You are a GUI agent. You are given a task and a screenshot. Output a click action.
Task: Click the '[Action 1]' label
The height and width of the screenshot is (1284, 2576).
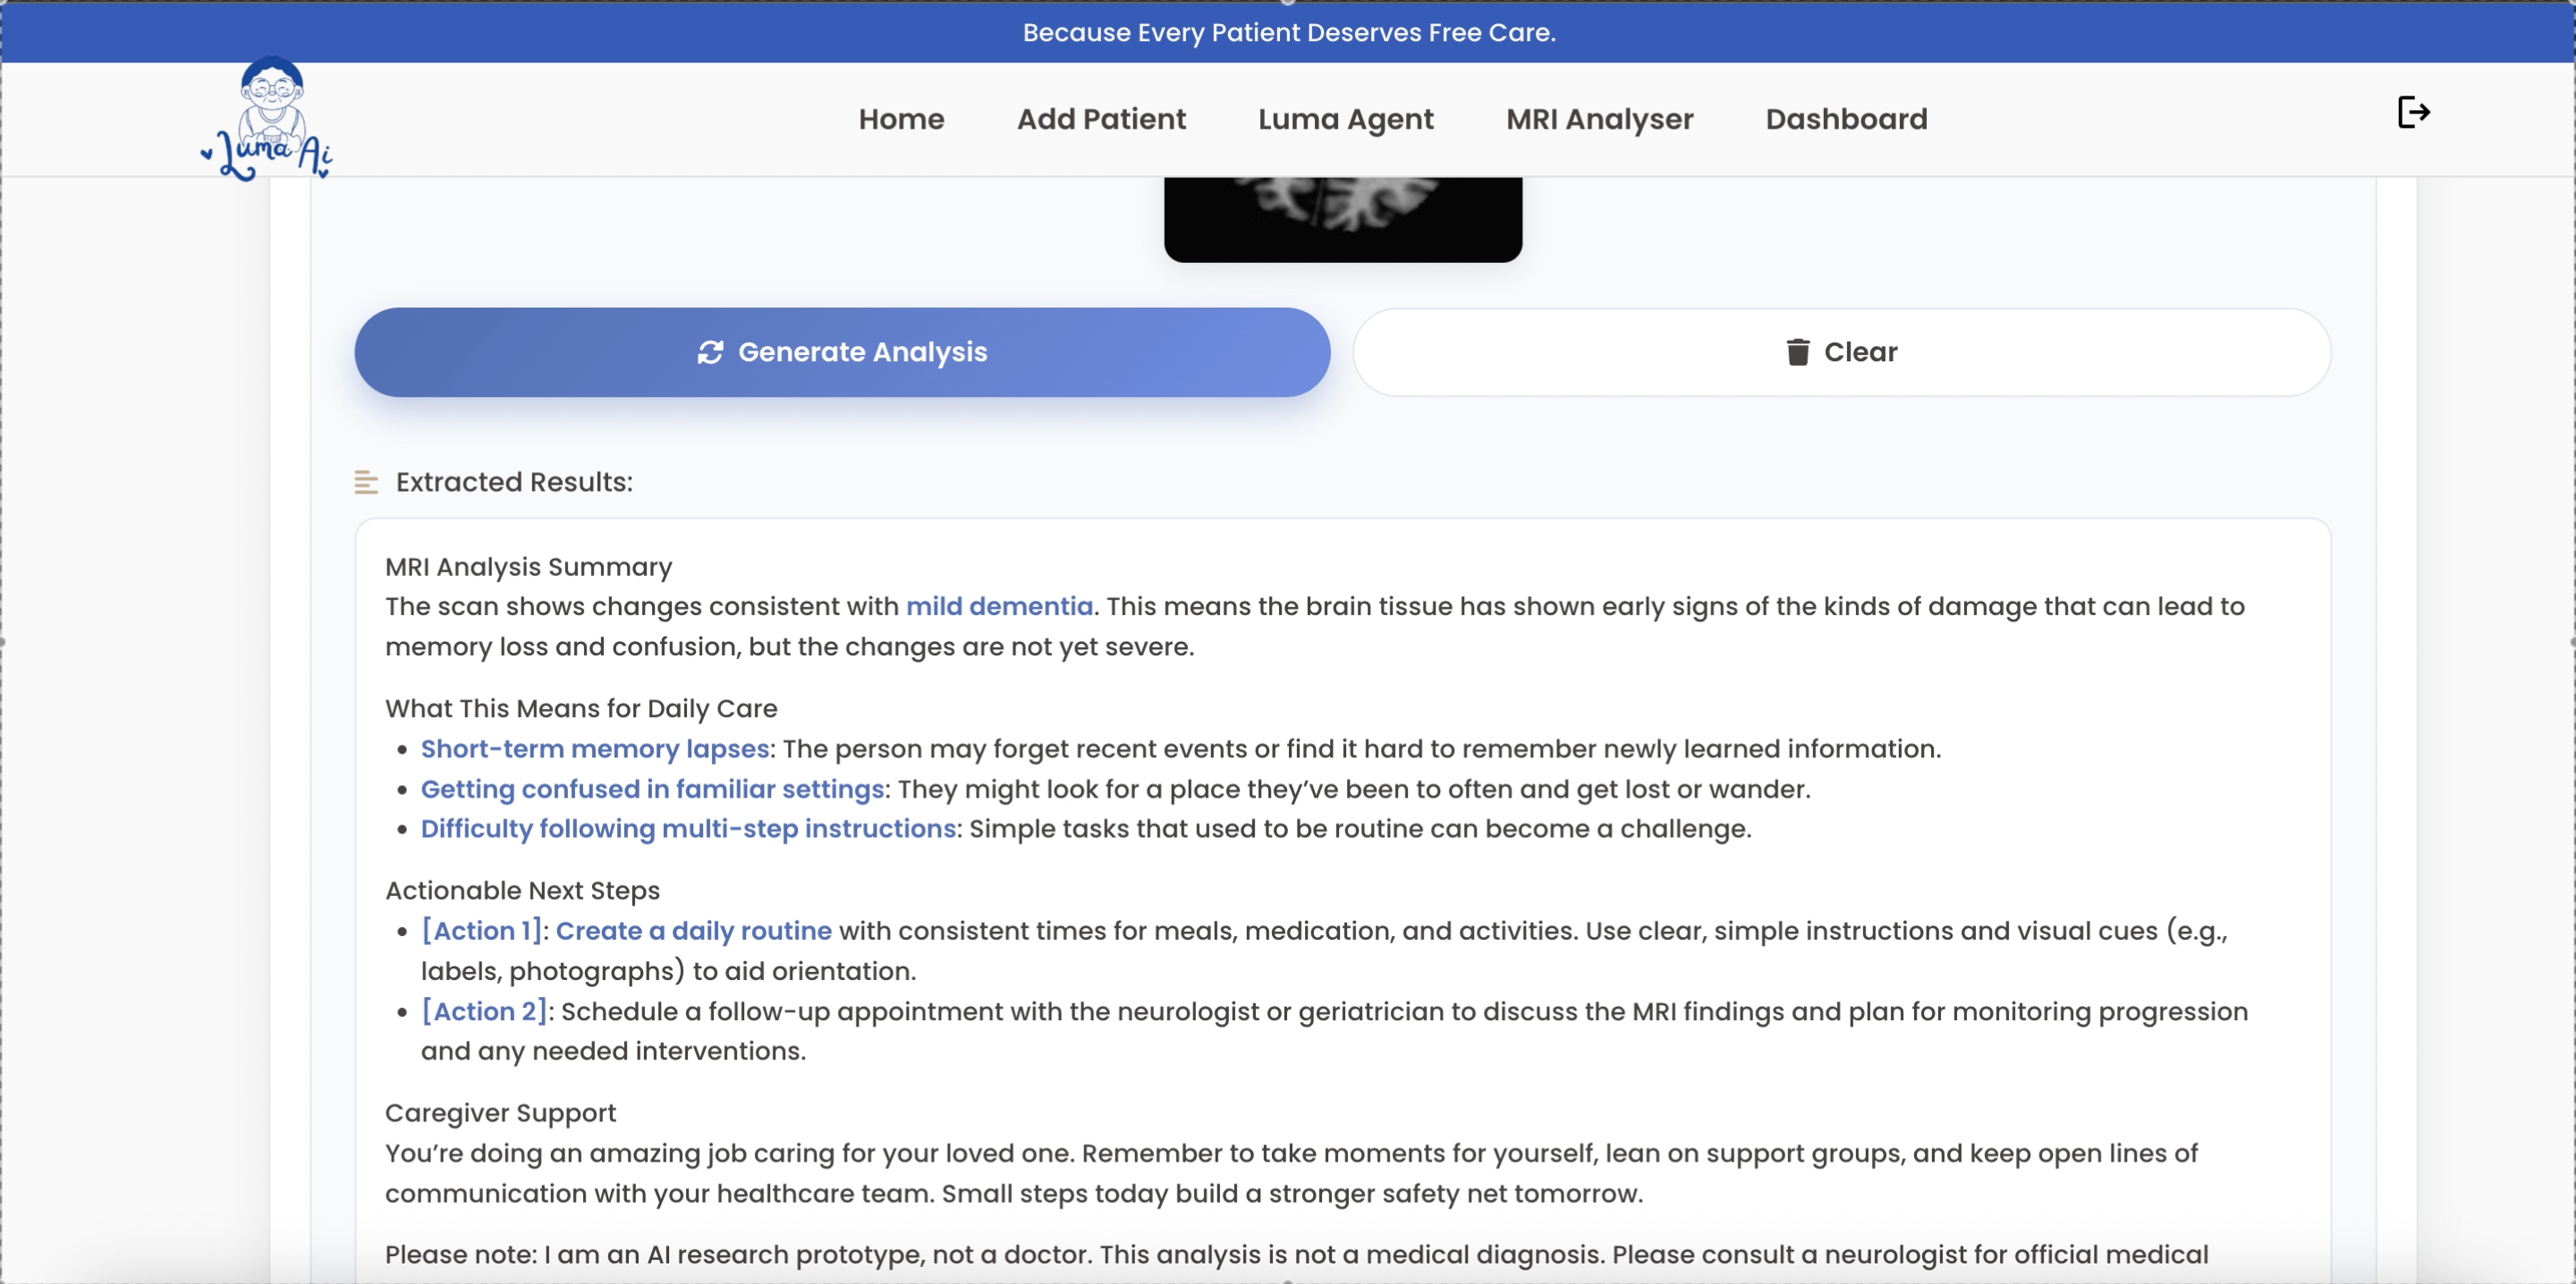482,931
